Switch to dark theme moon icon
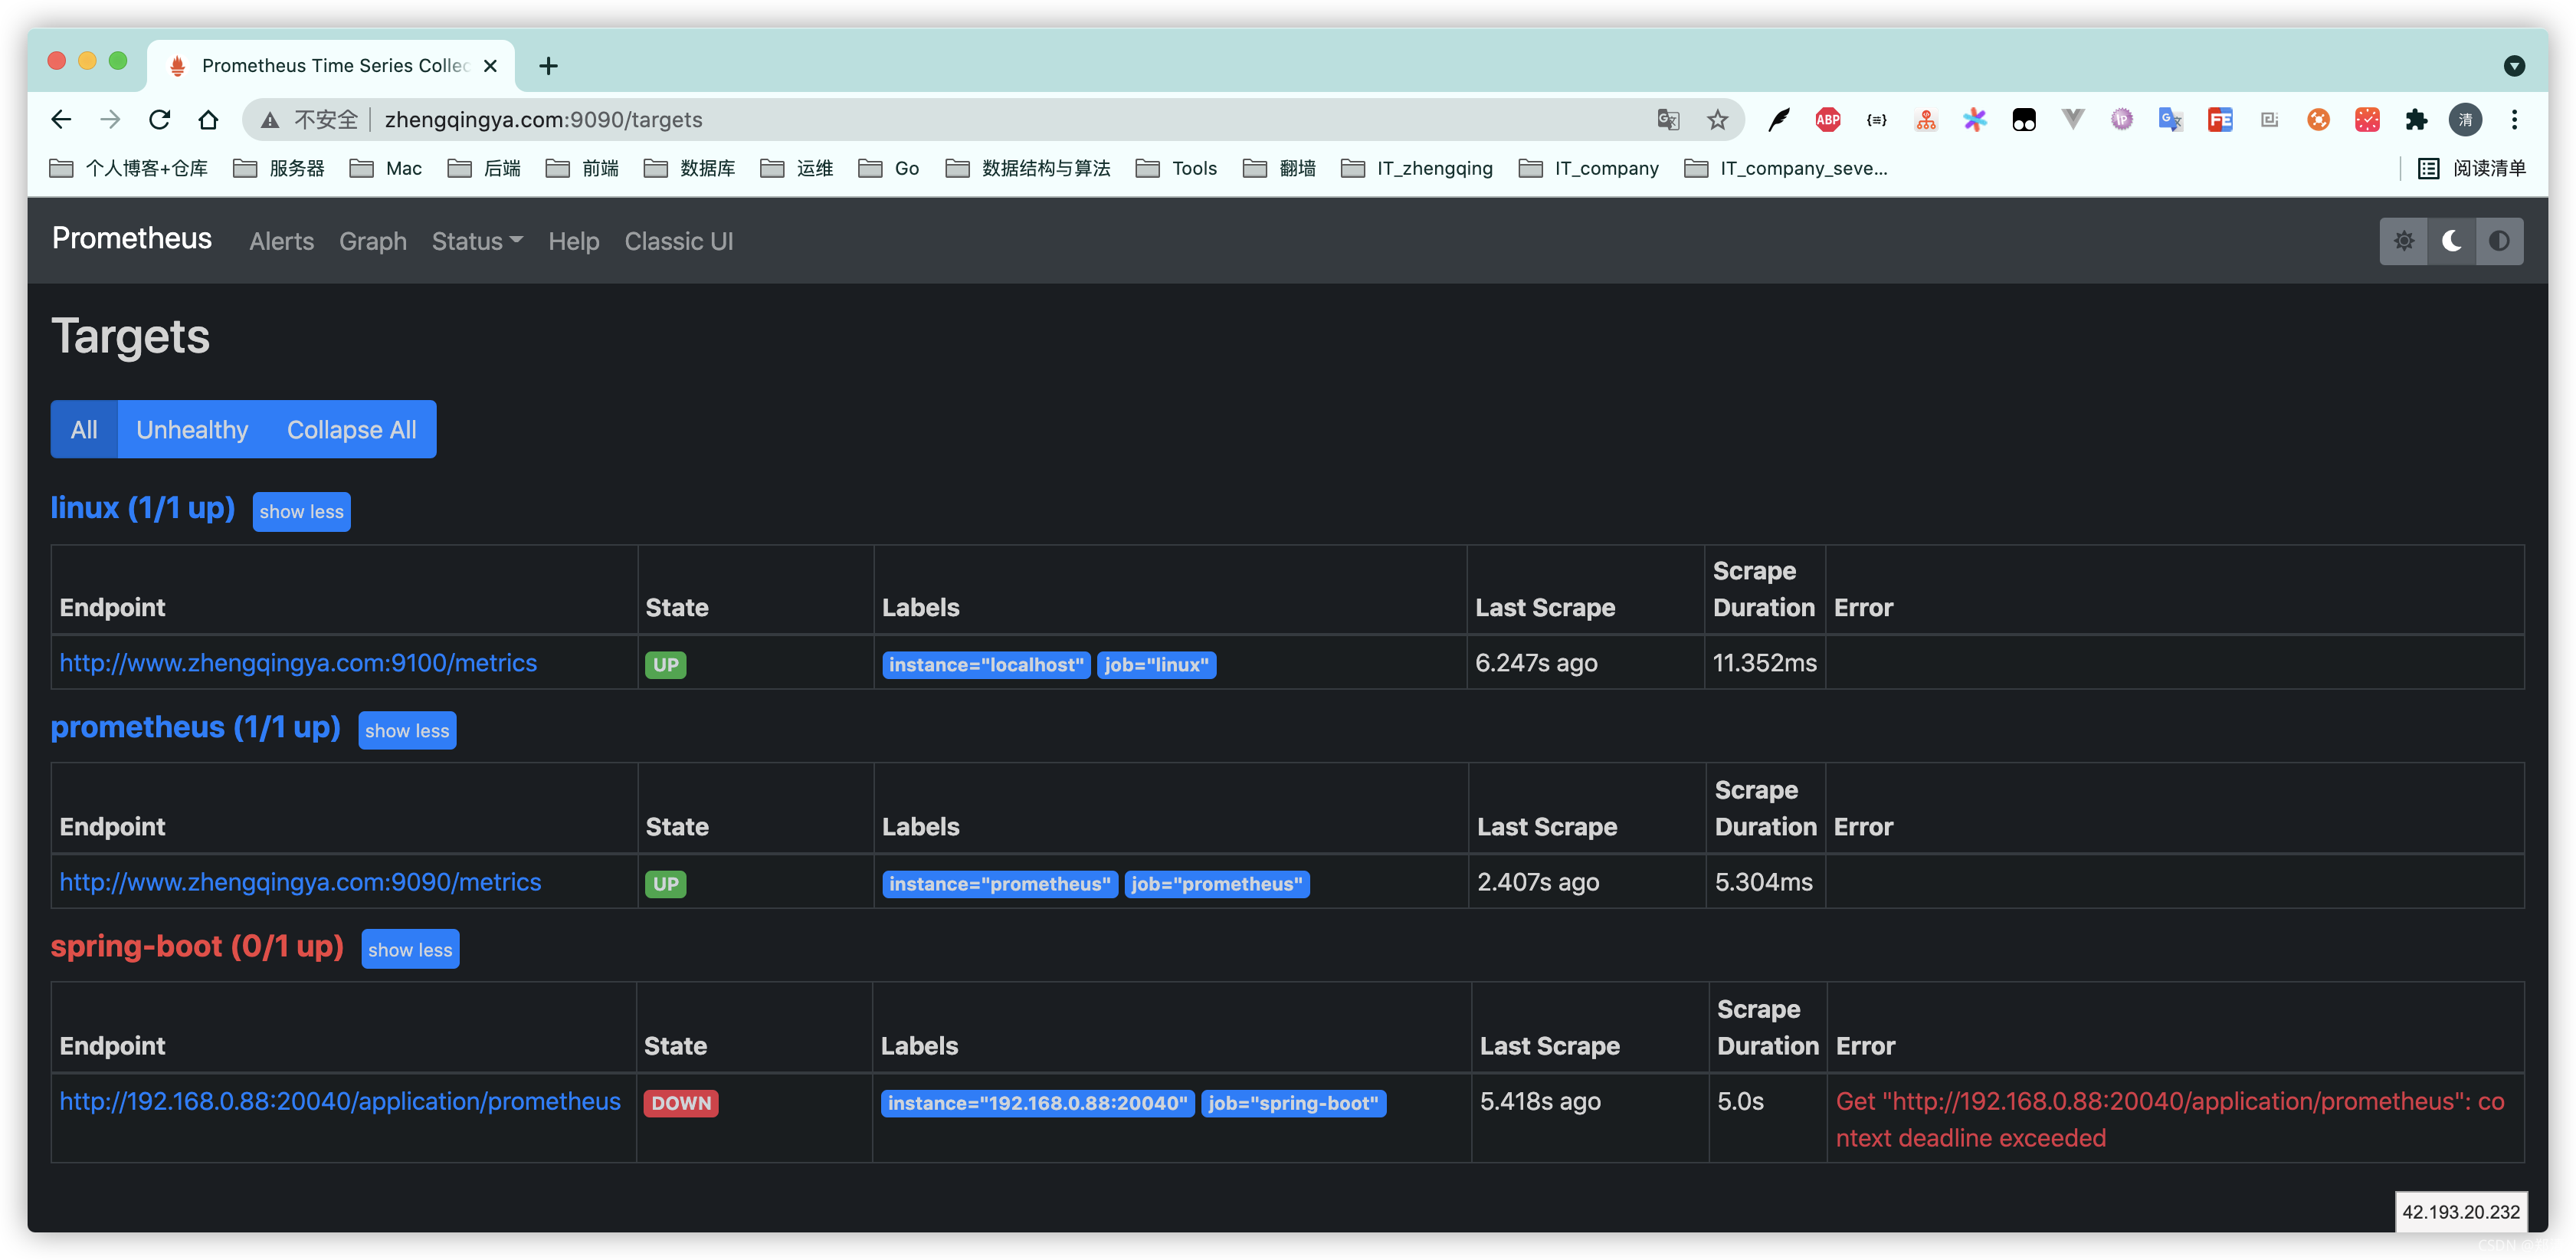The width and height of the screenshot is (2576, 1260). click(x=2451, y=241)
